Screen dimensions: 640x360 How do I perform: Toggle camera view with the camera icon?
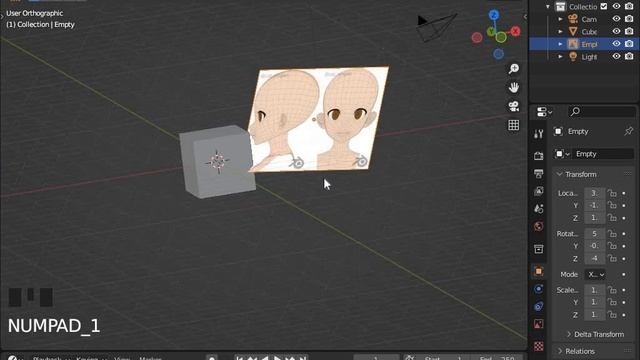point(513,107)
